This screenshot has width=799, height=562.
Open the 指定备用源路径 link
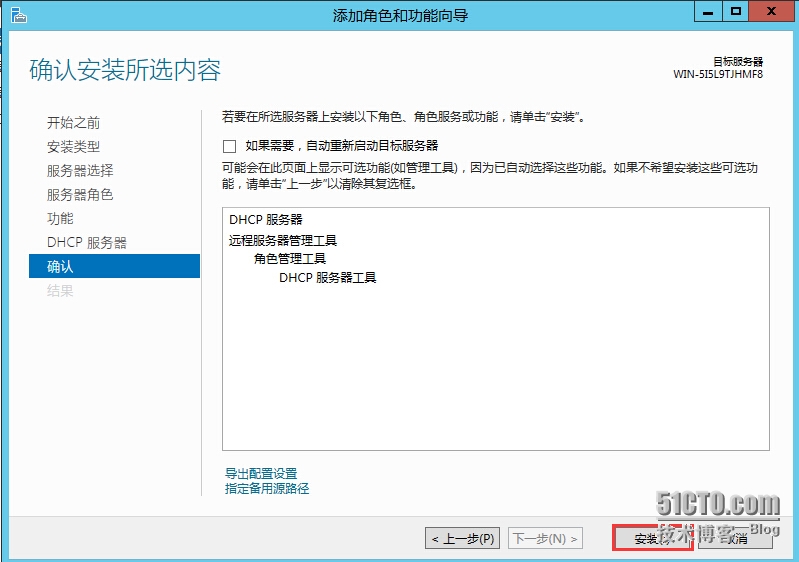[267, 489]
